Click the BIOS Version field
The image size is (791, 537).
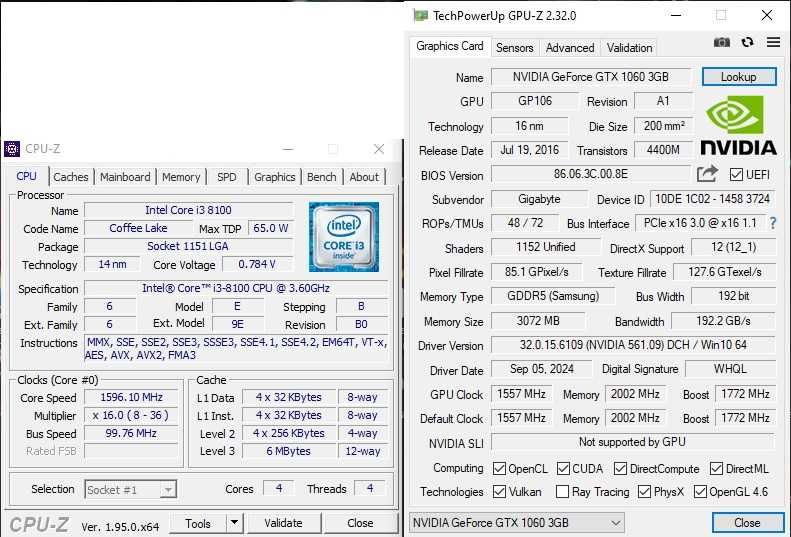[591, 174]
